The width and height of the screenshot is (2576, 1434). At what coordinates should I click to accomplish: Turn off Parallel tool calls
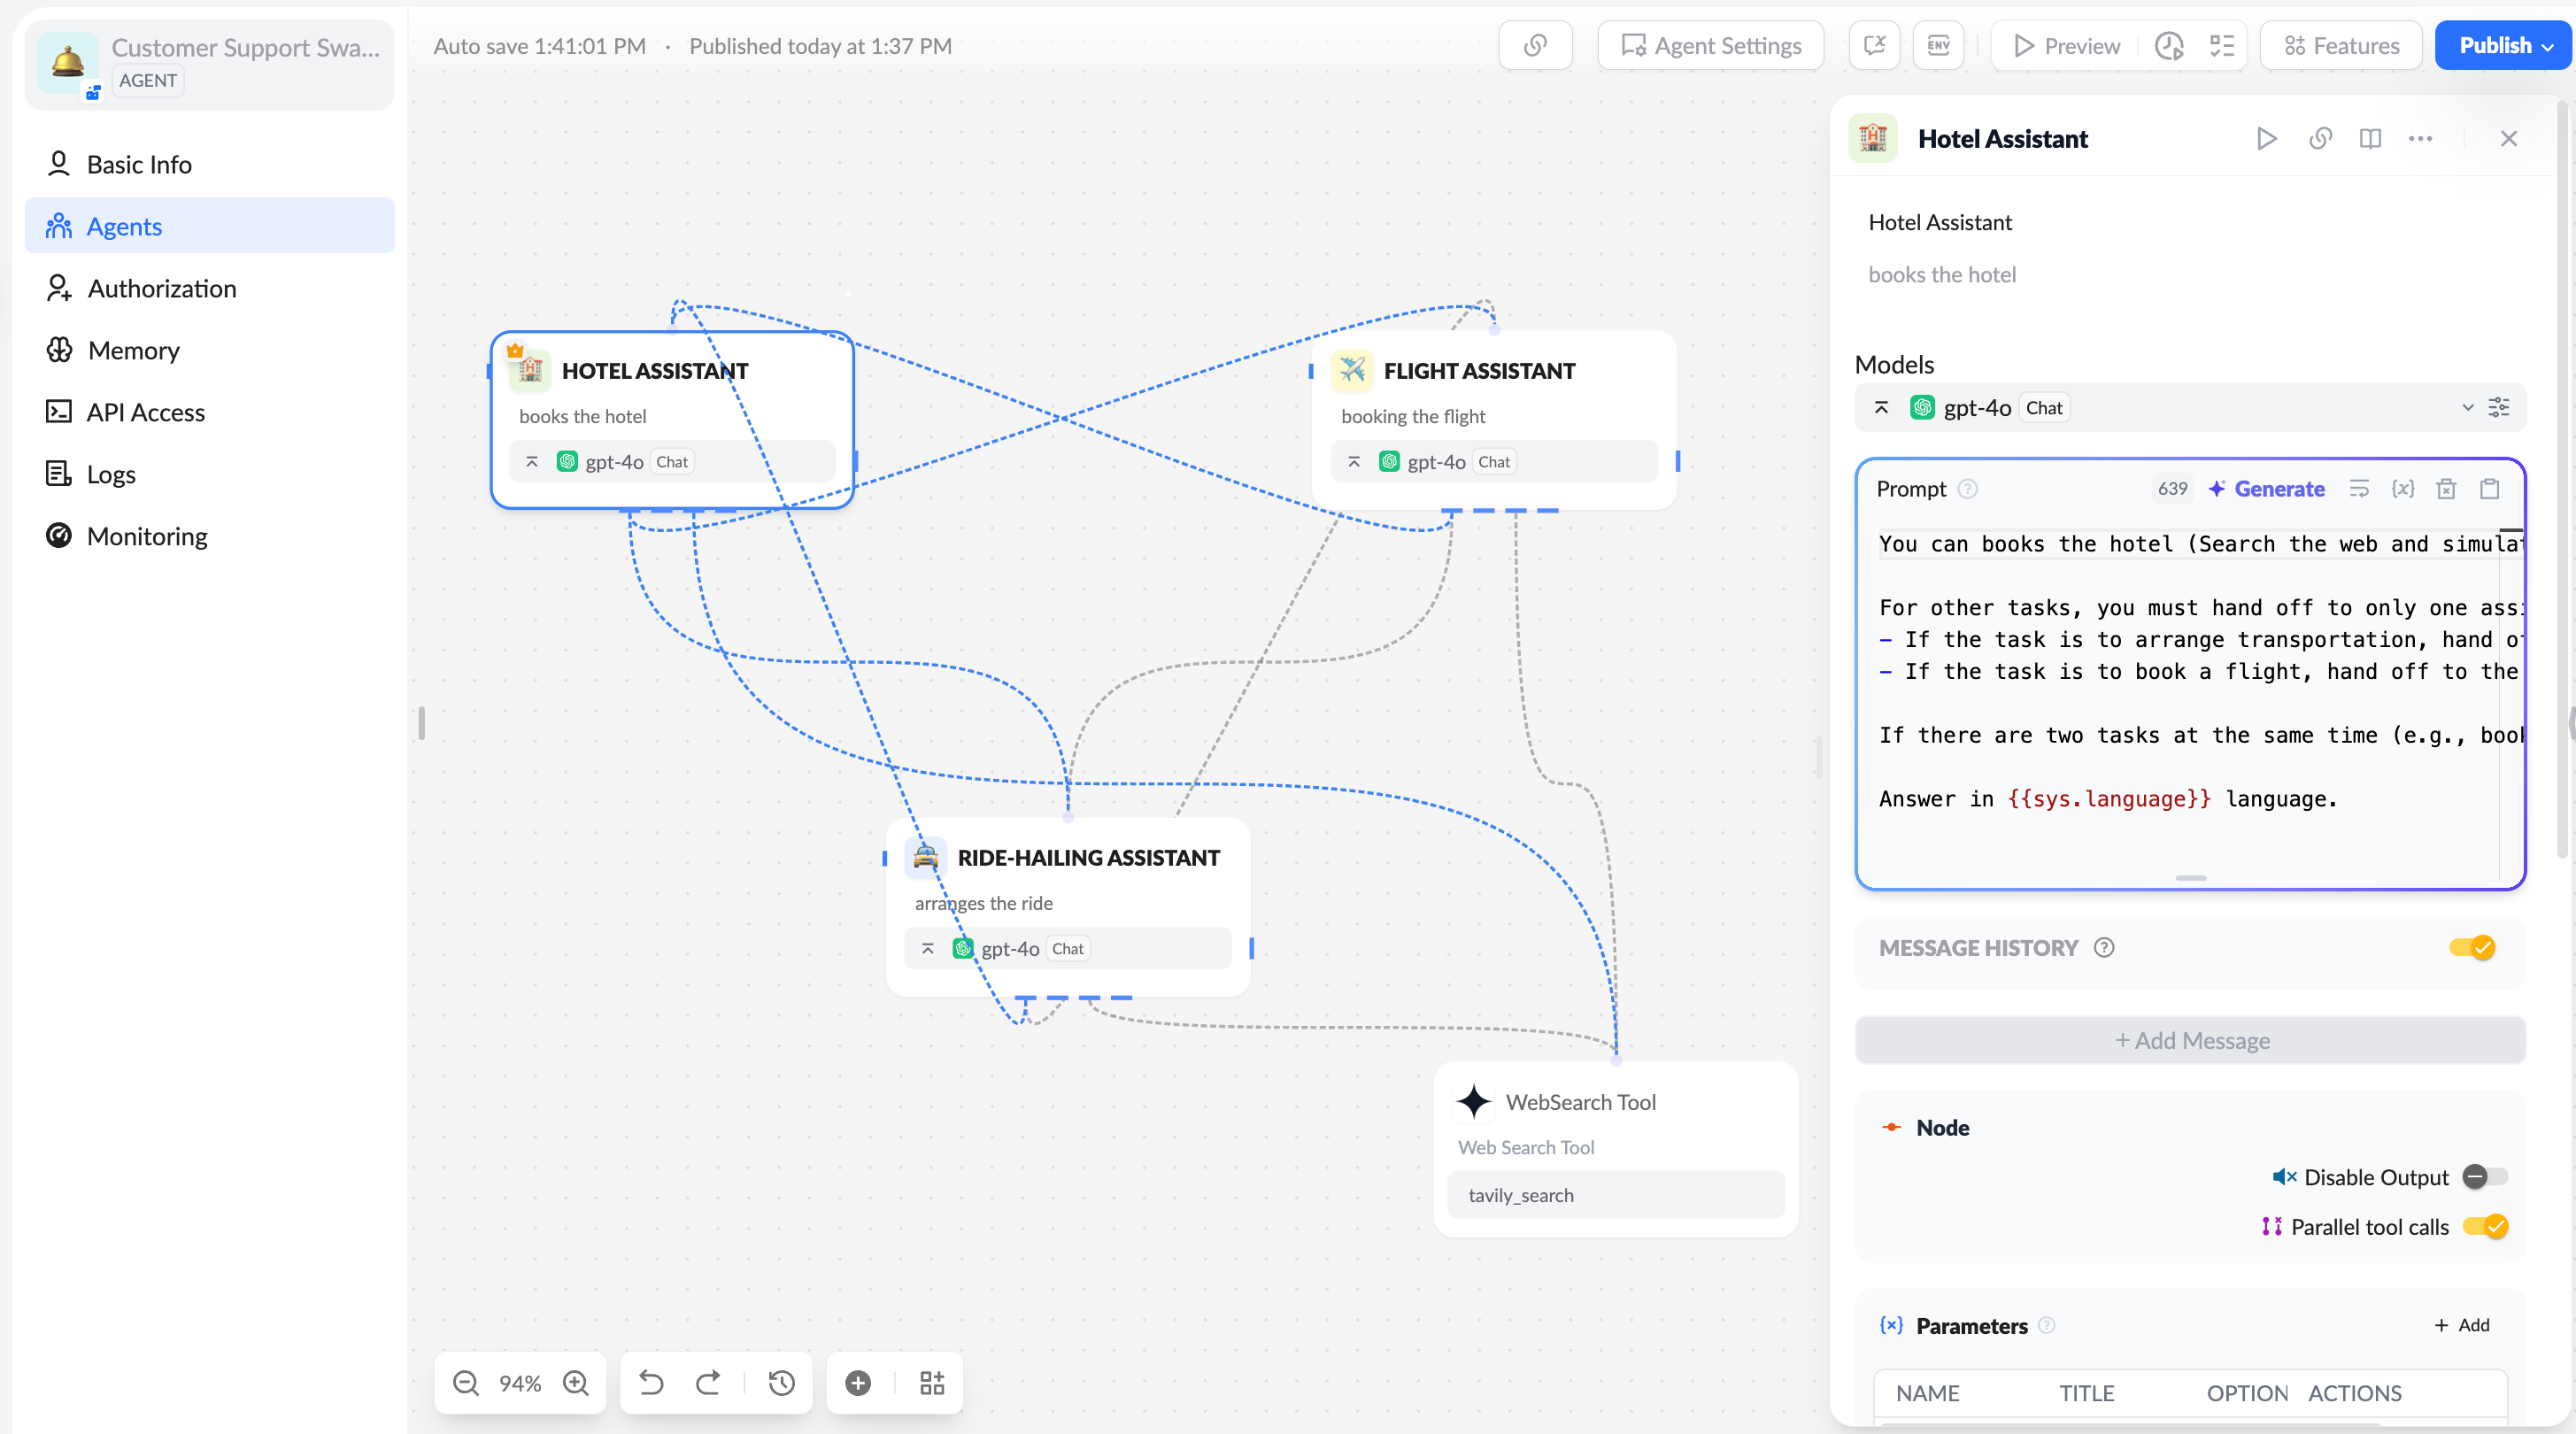click(x=2484, y=1227)
